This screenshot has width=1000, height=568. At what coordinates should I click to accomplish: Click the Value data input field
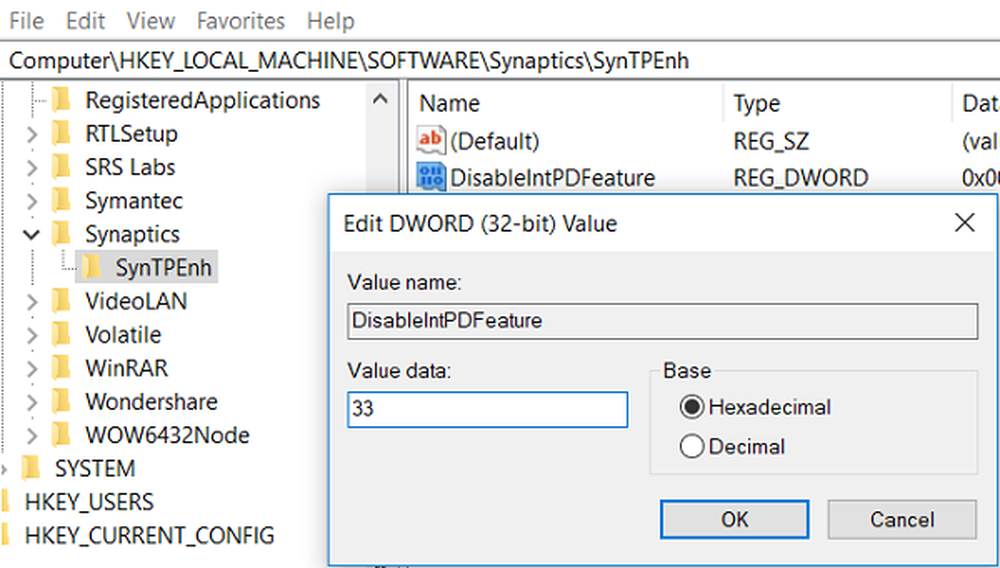pyautogui.click(x=487, y=409)
